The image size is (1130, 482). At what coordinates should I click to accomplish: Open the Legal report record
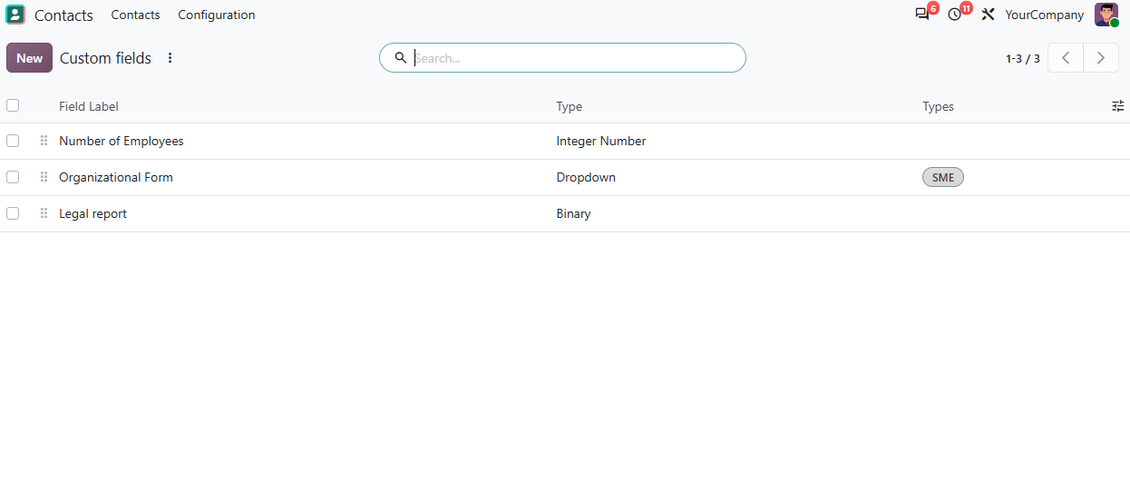[x=93, y=213]
